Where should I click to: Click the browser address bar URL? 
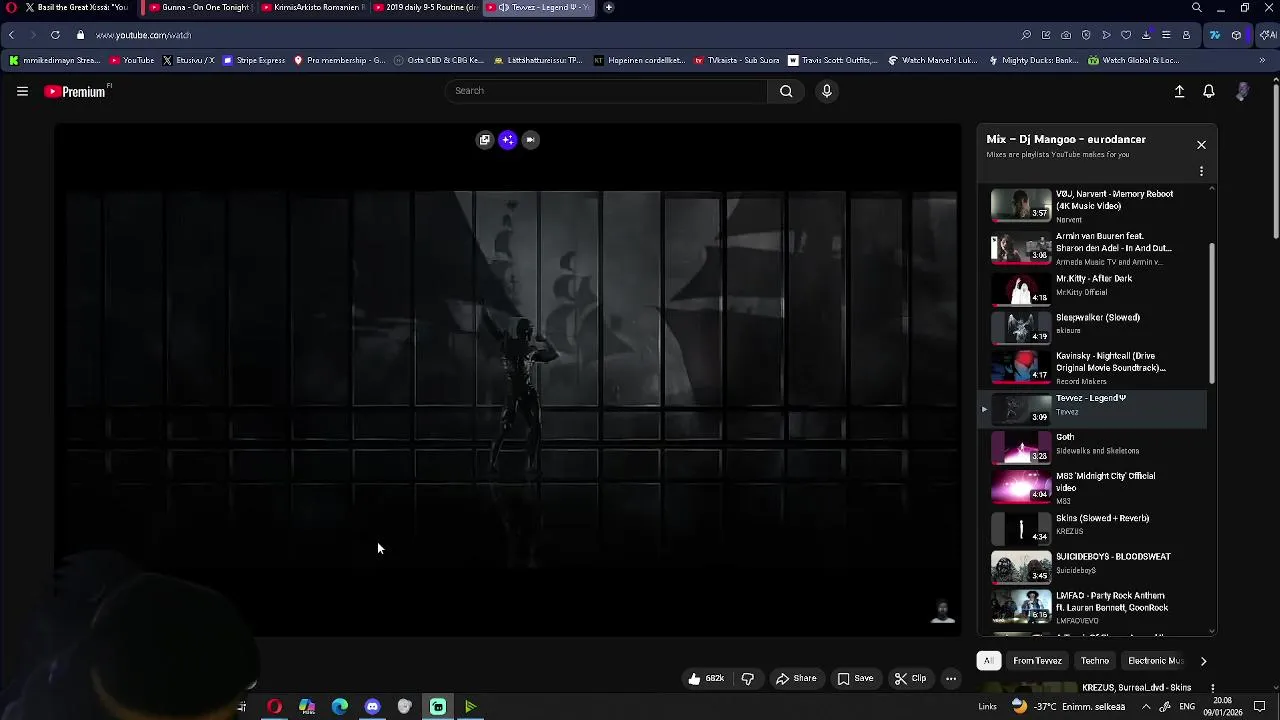[144, 35]
